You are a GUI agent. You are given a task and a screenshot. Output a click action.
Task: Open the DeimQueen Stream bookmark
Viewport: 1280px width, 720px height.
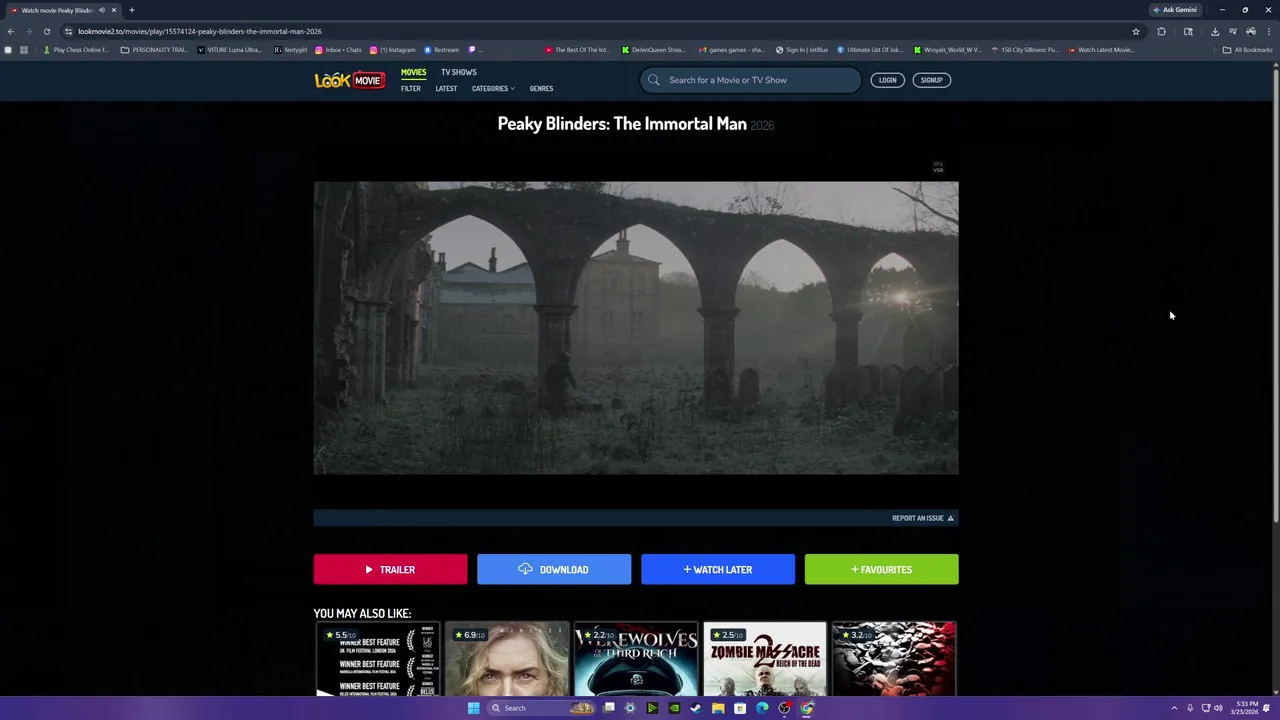[654, 50]
